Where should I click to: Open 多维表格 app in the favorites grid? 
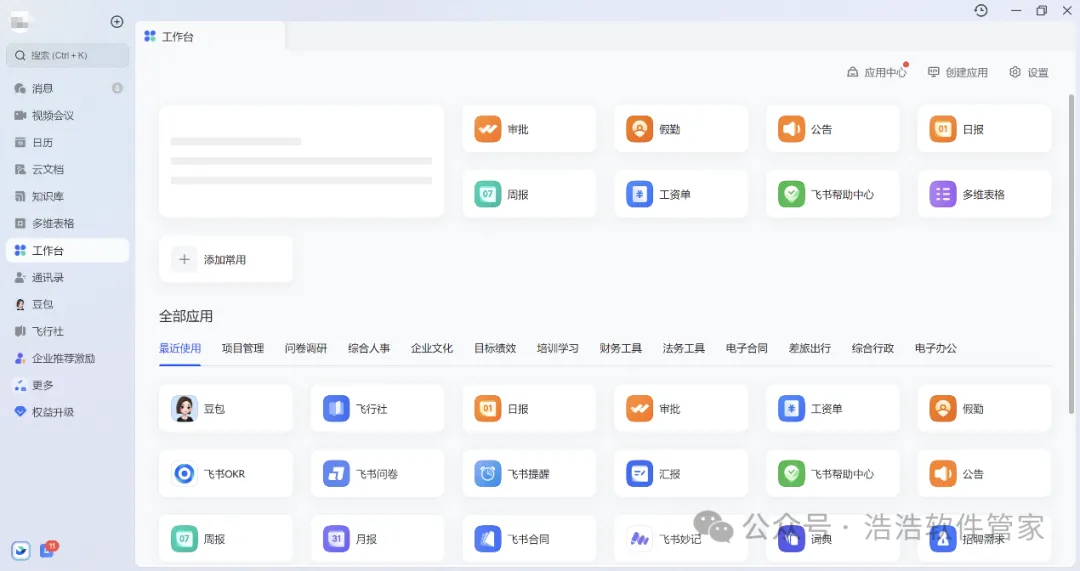pos(984,194)
